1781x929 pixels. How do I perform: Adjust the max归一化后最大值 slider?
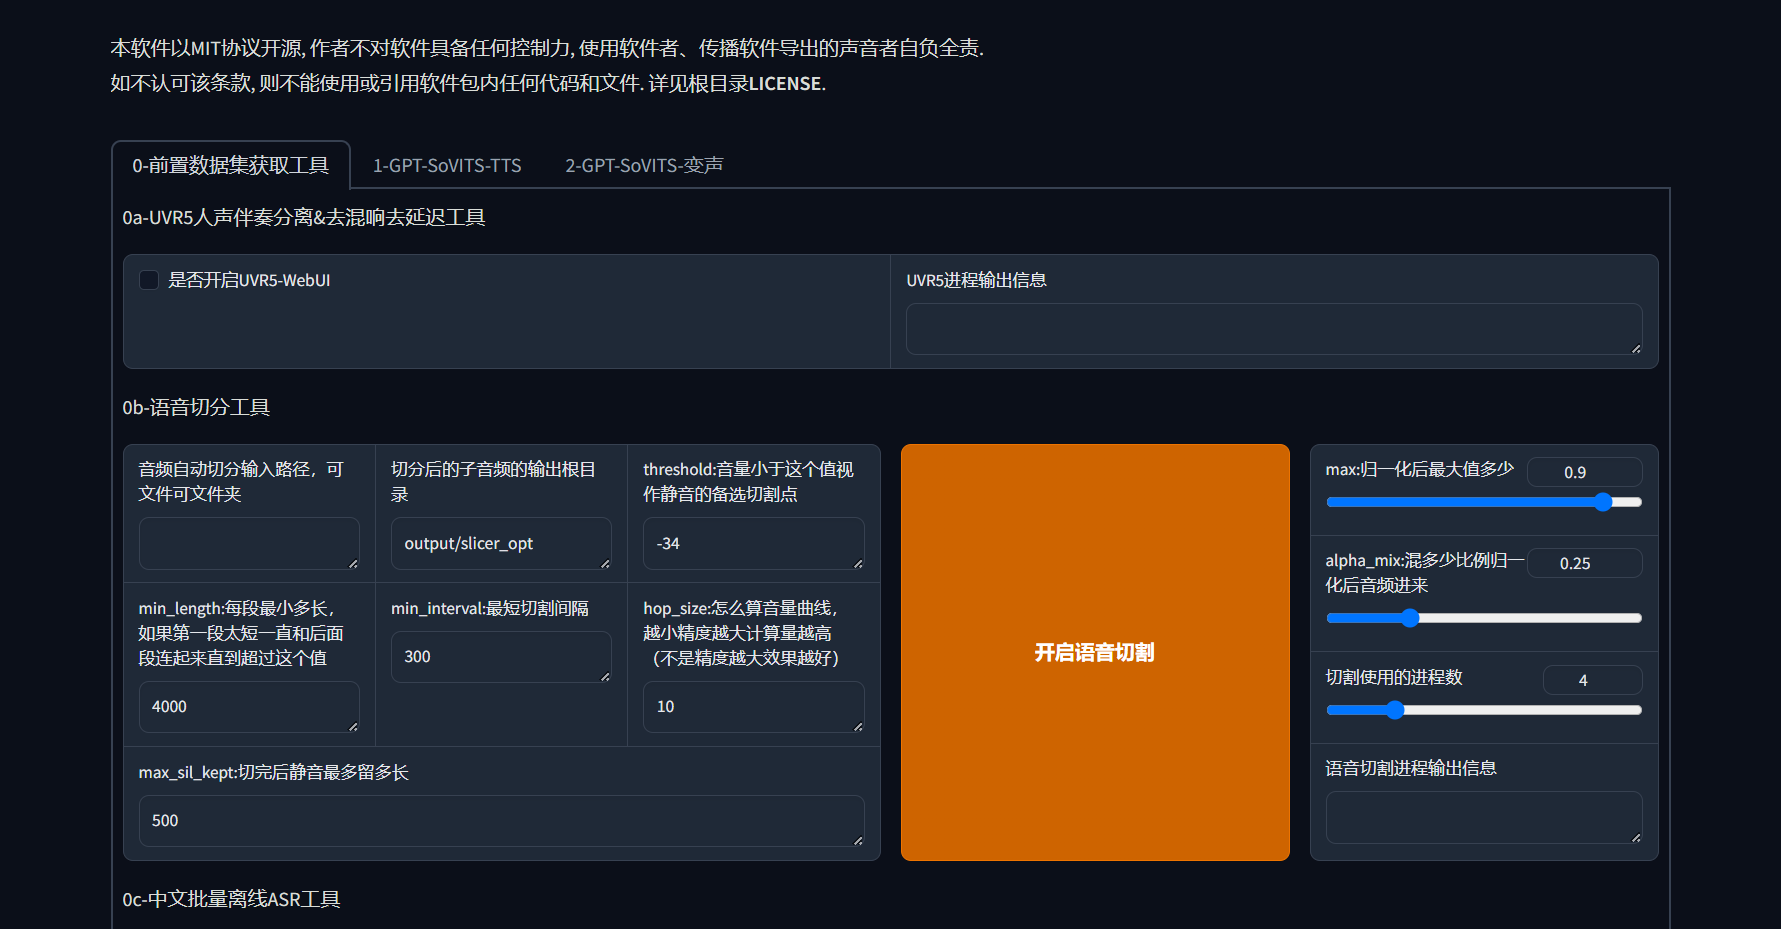click(x=1484, y=502)
